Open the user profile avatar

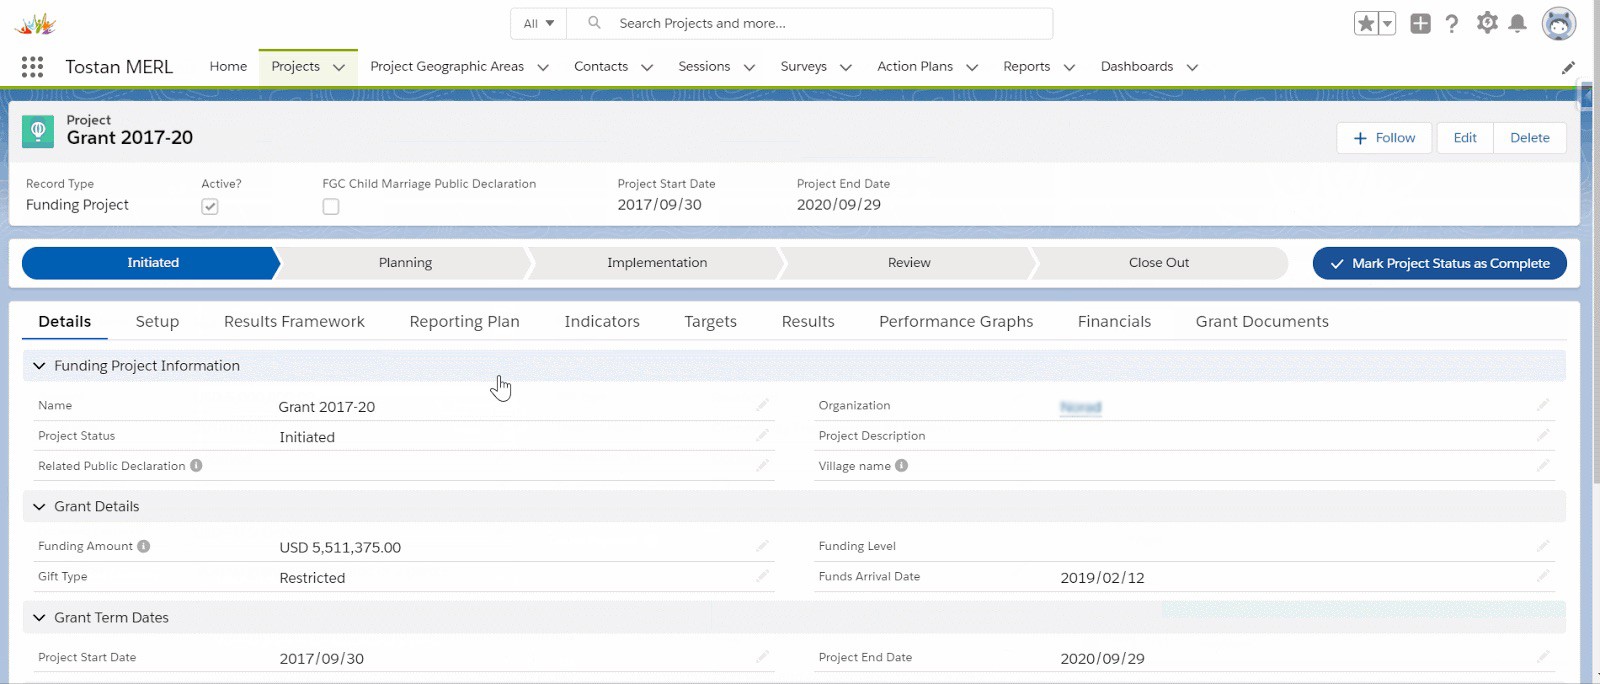point(1558,23)
